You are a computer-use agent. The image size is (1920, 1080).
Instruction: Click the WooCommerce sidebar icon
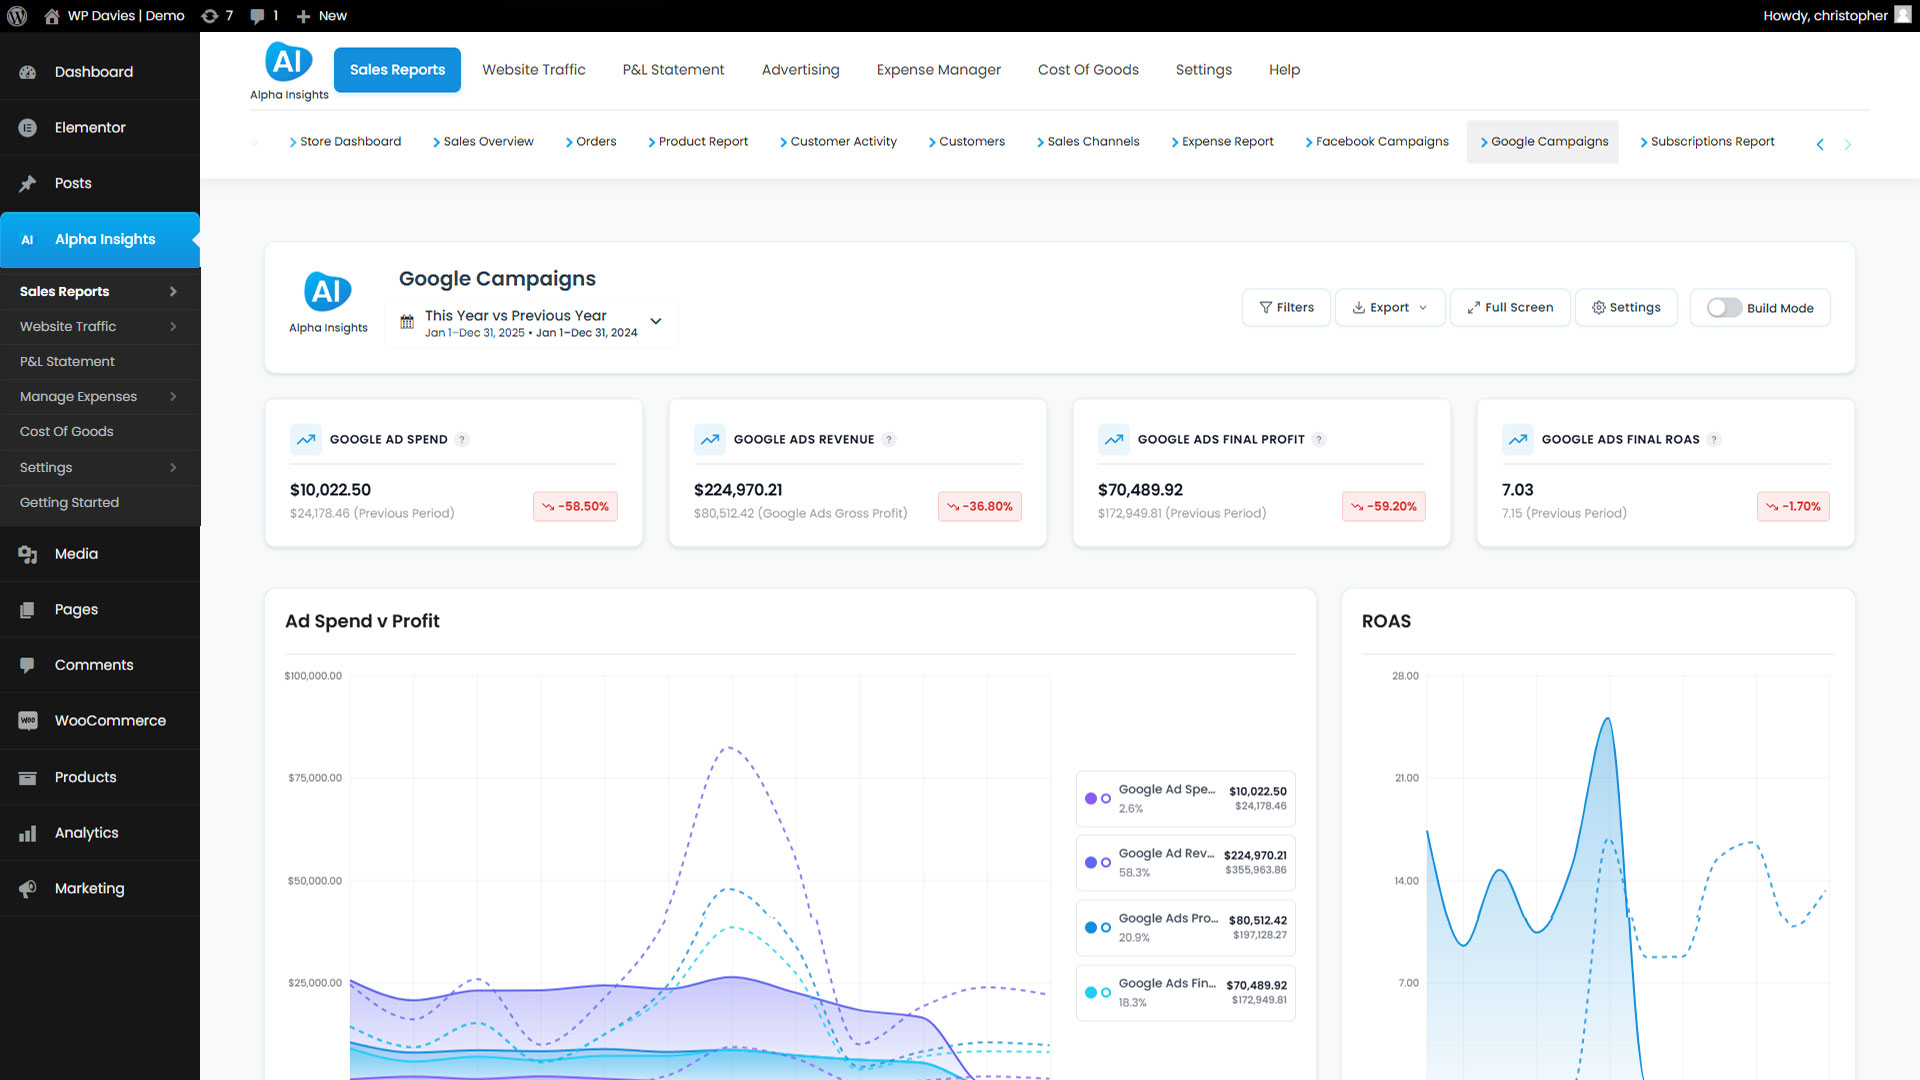[28, 721]
